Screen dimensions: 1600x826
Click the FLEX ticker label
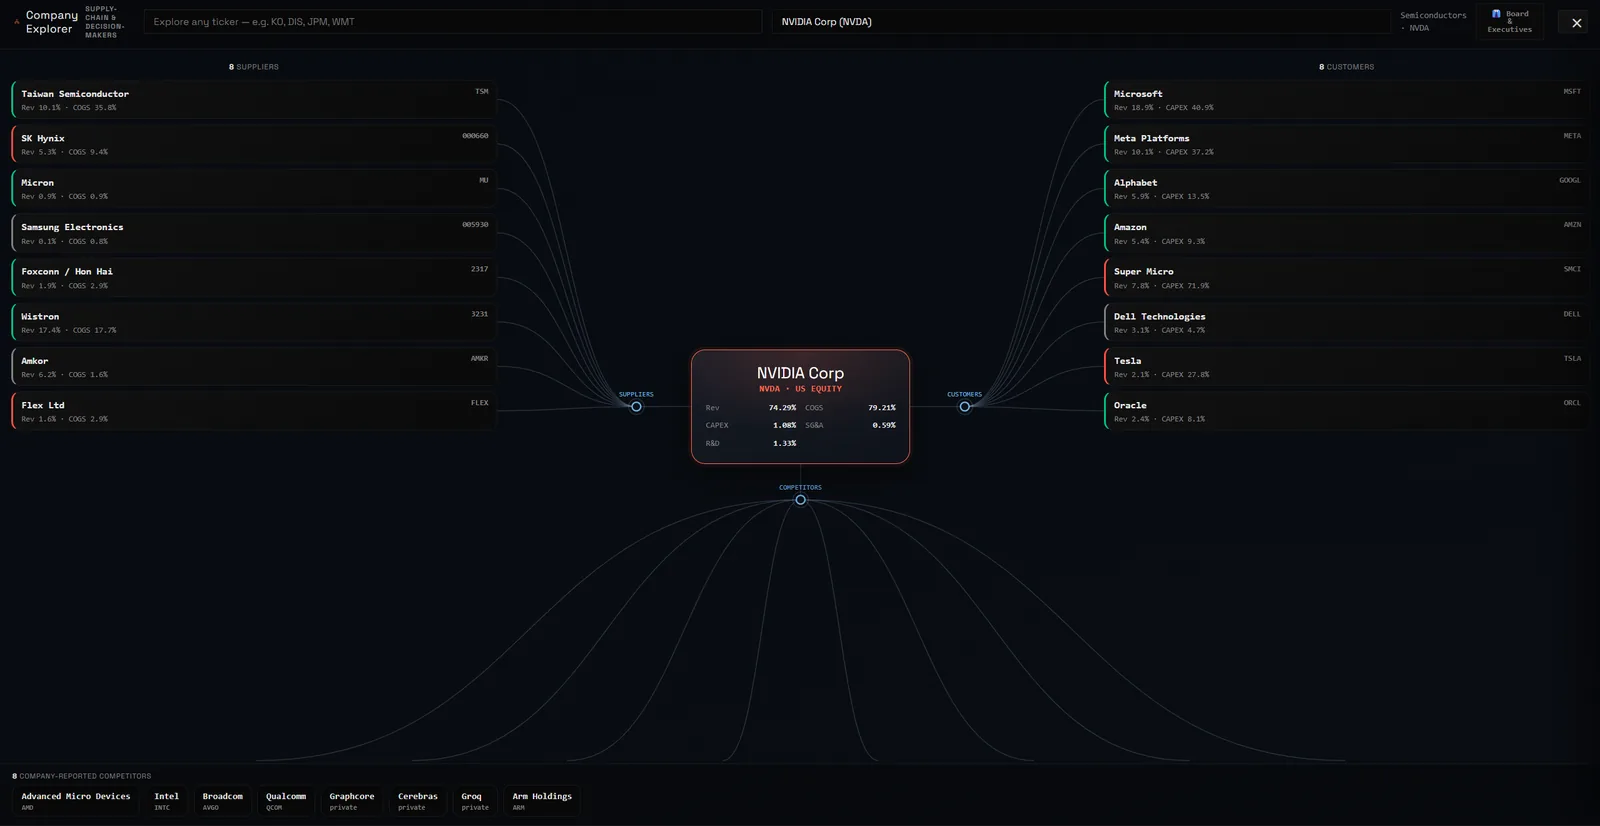pos(480,403)
